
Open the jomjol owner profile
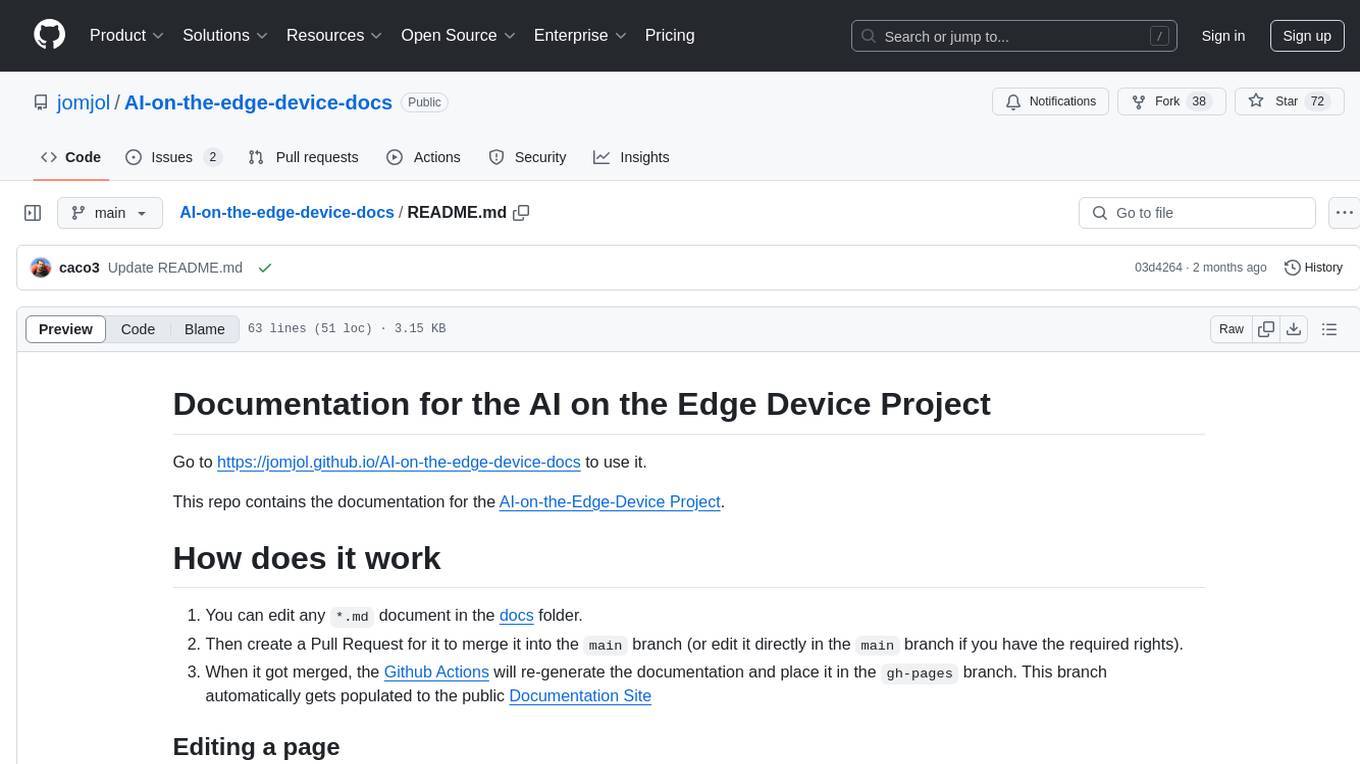click(83, 102)
